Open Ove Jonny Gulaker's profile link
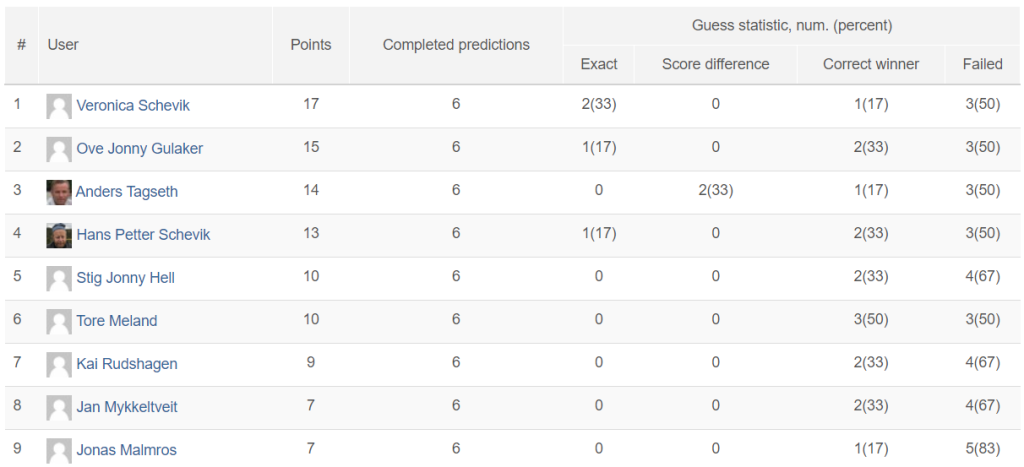The width and height of the screenshot is (1024, 467). pos(140,148)
